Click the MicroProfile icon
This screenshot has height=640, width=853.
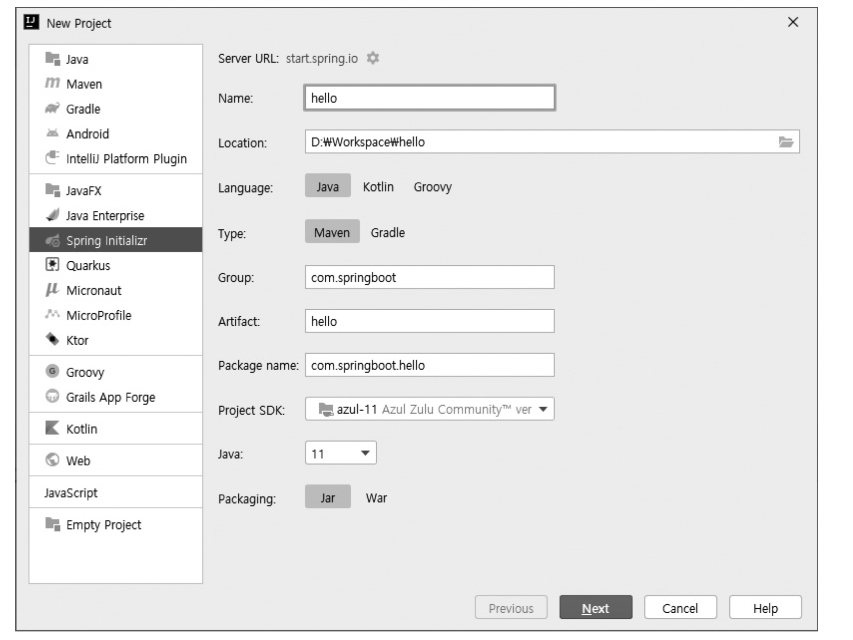(52, 314)
